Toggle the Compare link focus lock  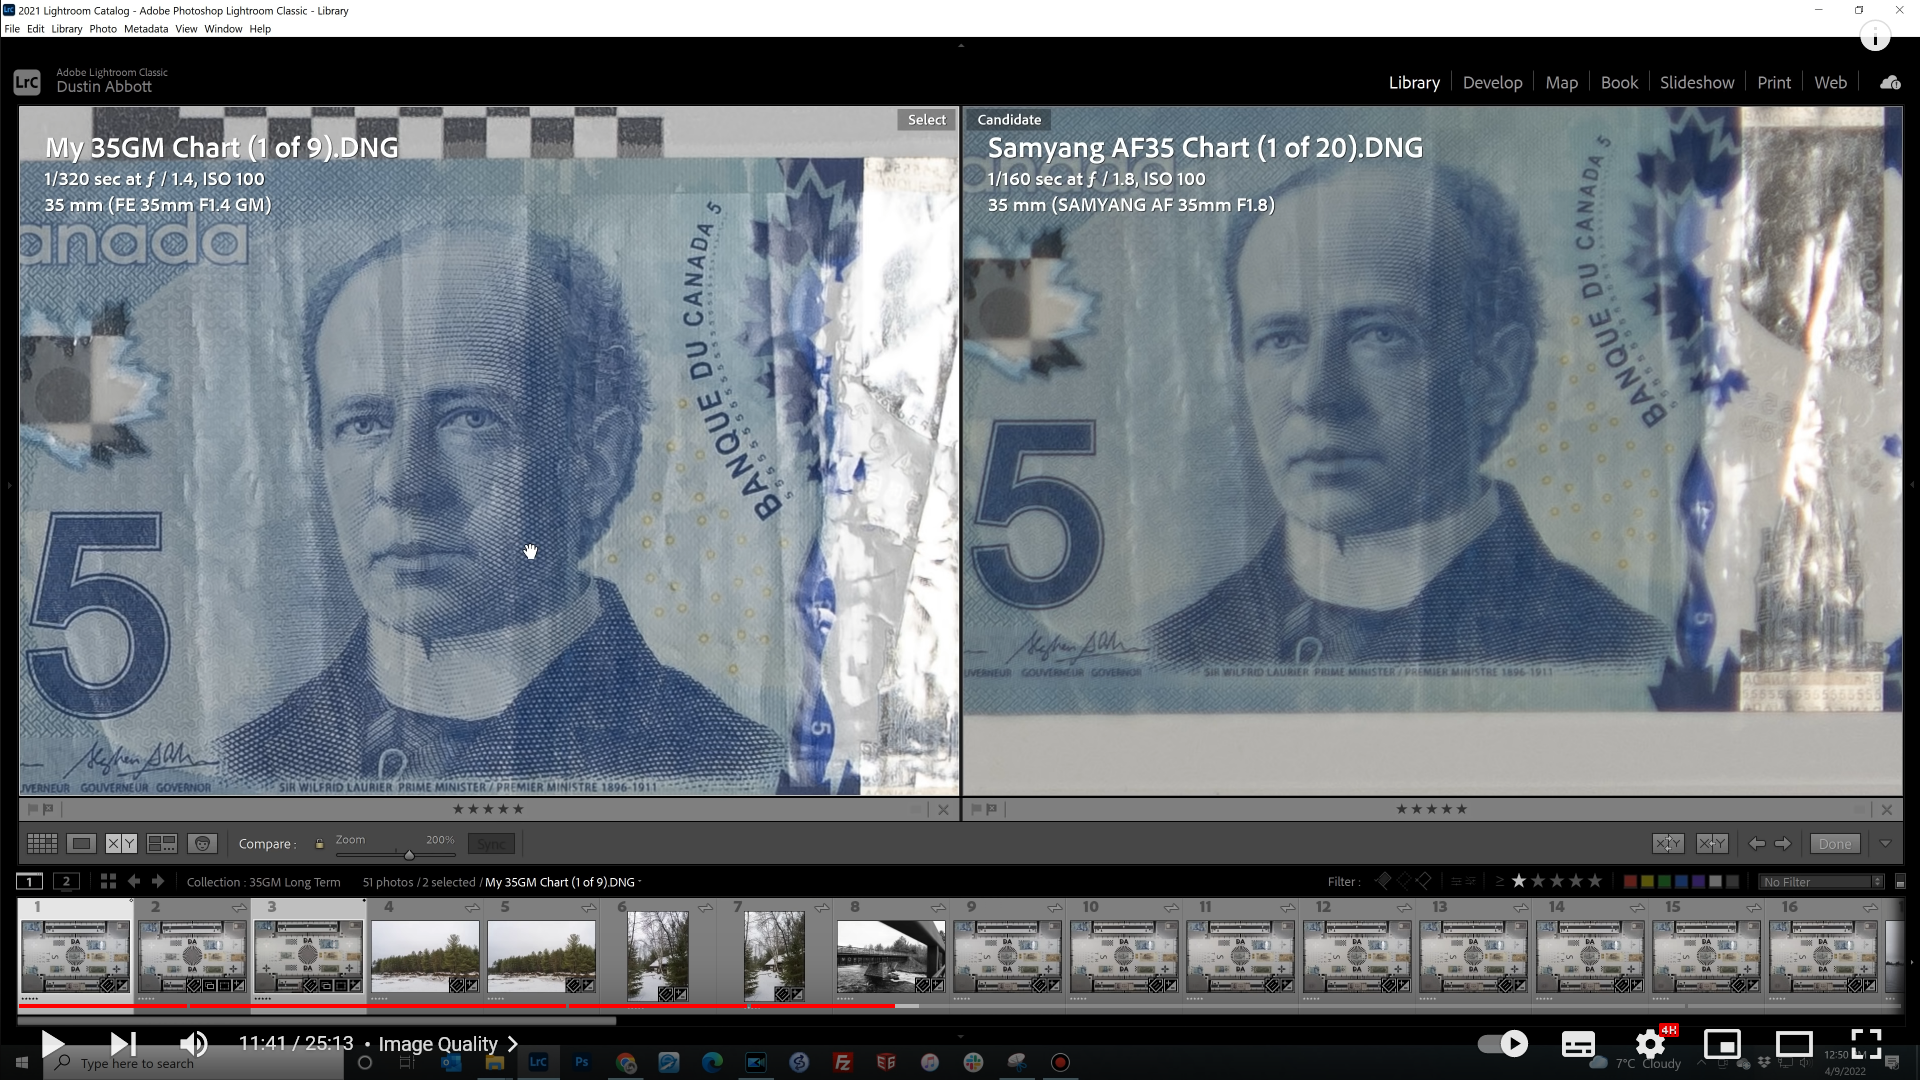tap(320, 844)
